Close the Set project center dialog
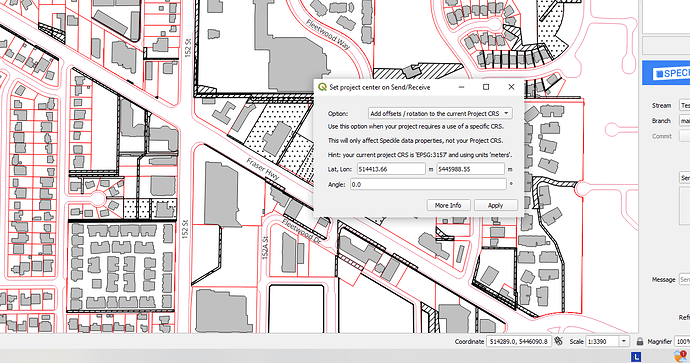The image size is (690, 363). 511,87
